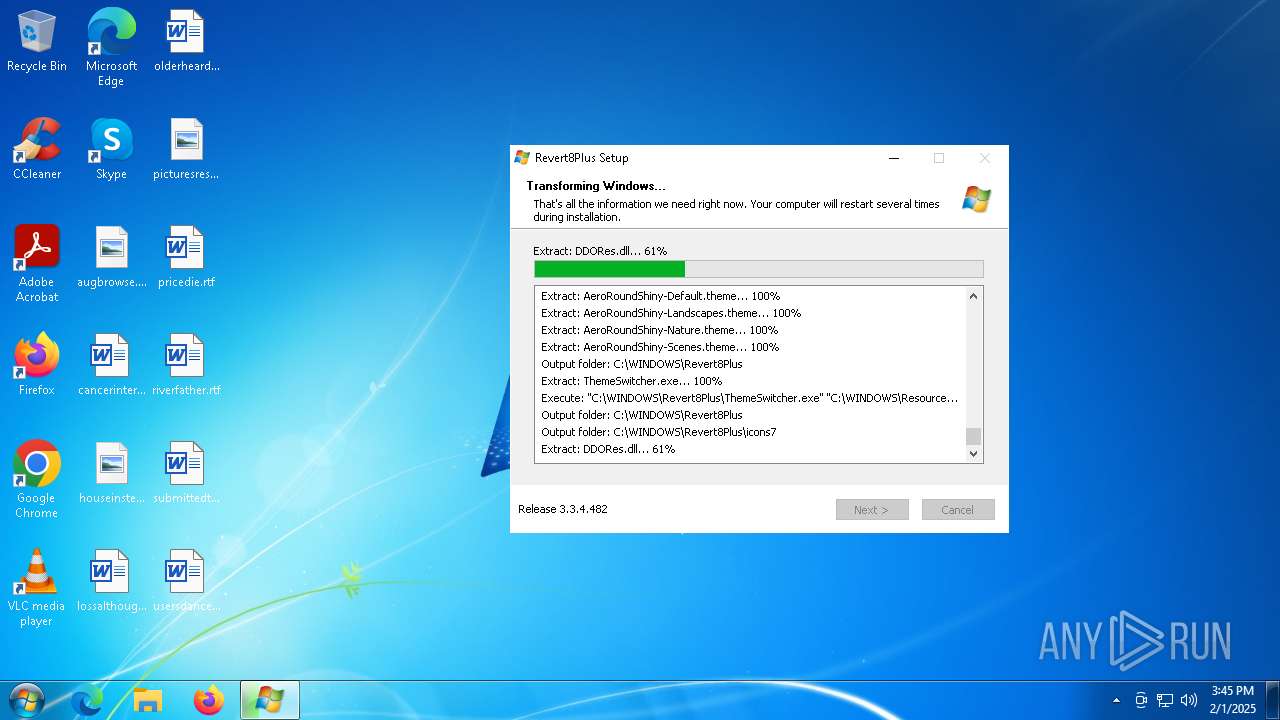The height and width of the screenshot is (720, 1280).
Task: Click the Next > button
Action: 872,510
